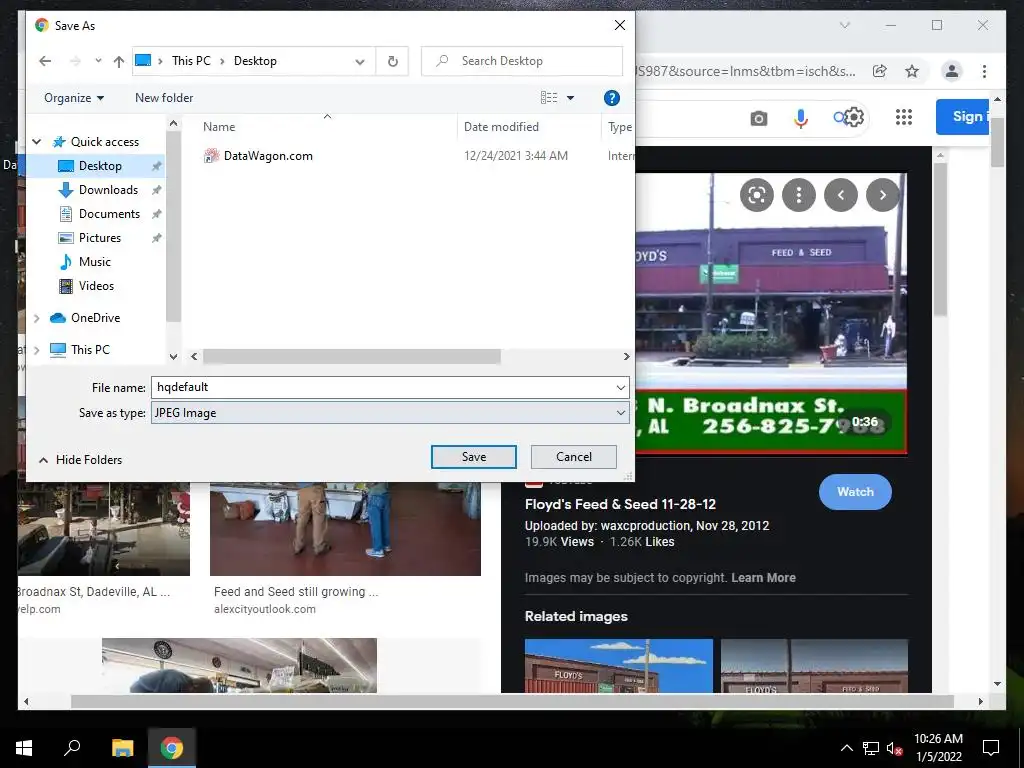This screenshot has width=1024, height=768.
Task: Click the Sign in button
Action: (965, 117)
